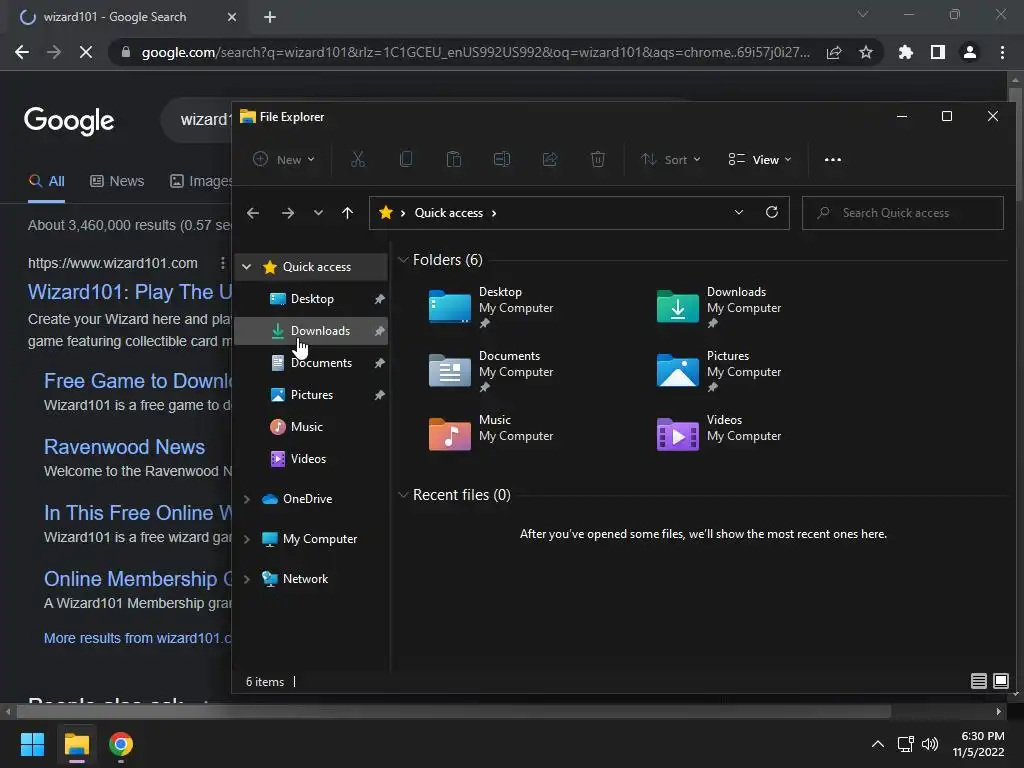
Task: Open Chrome's side panel icon
Action: pos(938,52)
